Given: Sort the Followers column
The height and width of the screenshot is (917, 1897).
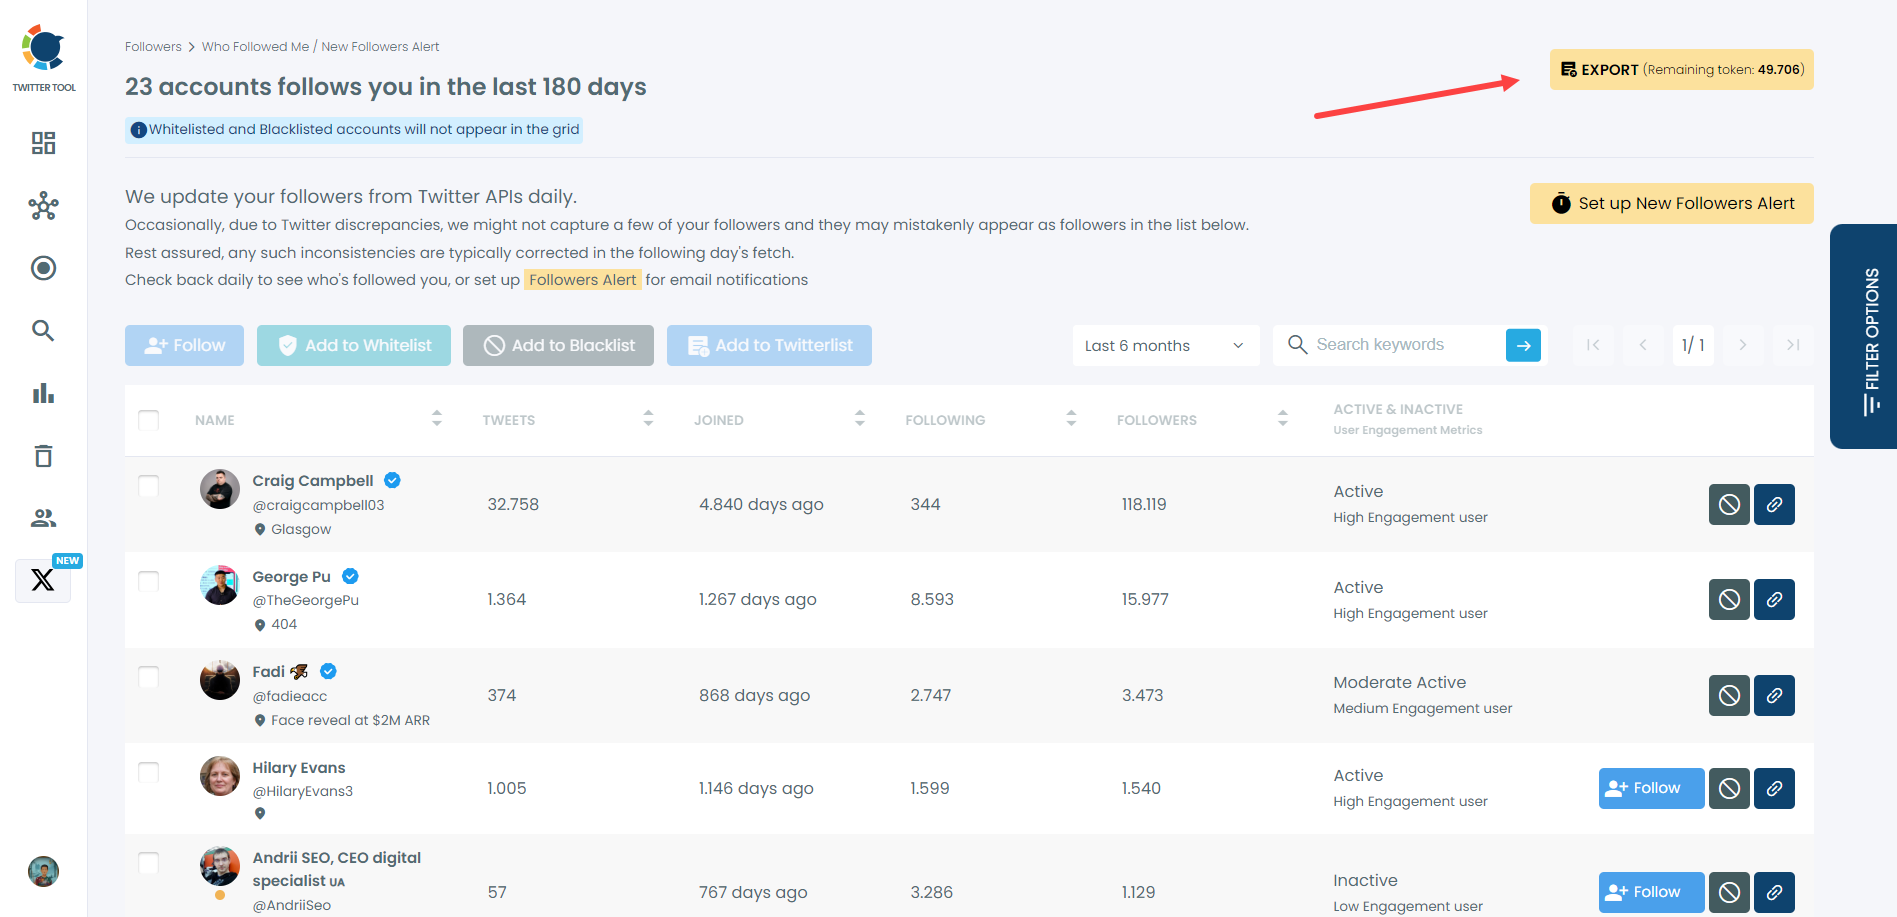Looking at the screenshot, I should (x=1283, y=419).
